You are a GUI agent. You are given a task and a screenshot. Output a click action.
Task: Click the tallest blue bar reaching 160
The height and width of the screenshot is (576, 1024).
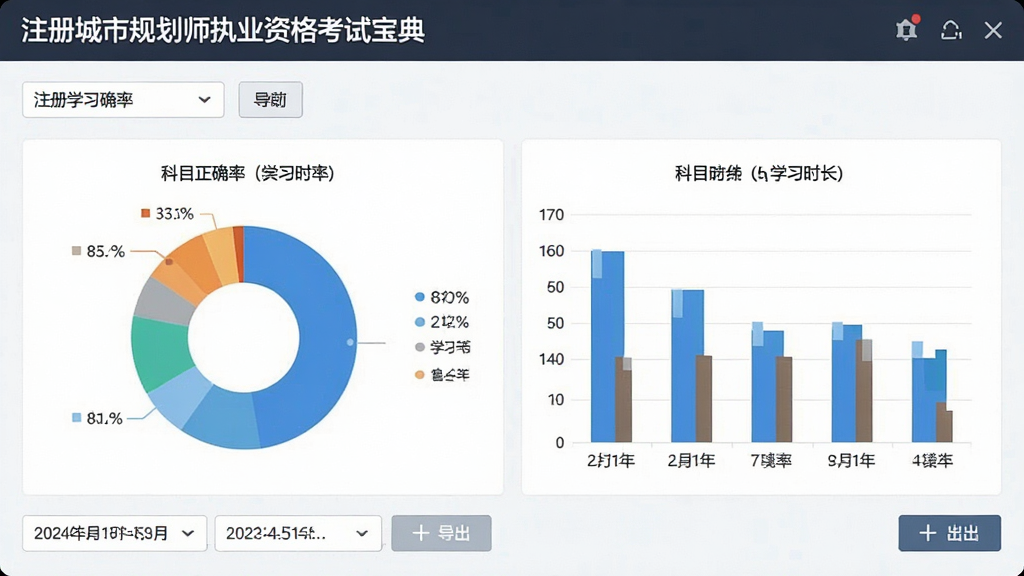coord(607,346)
